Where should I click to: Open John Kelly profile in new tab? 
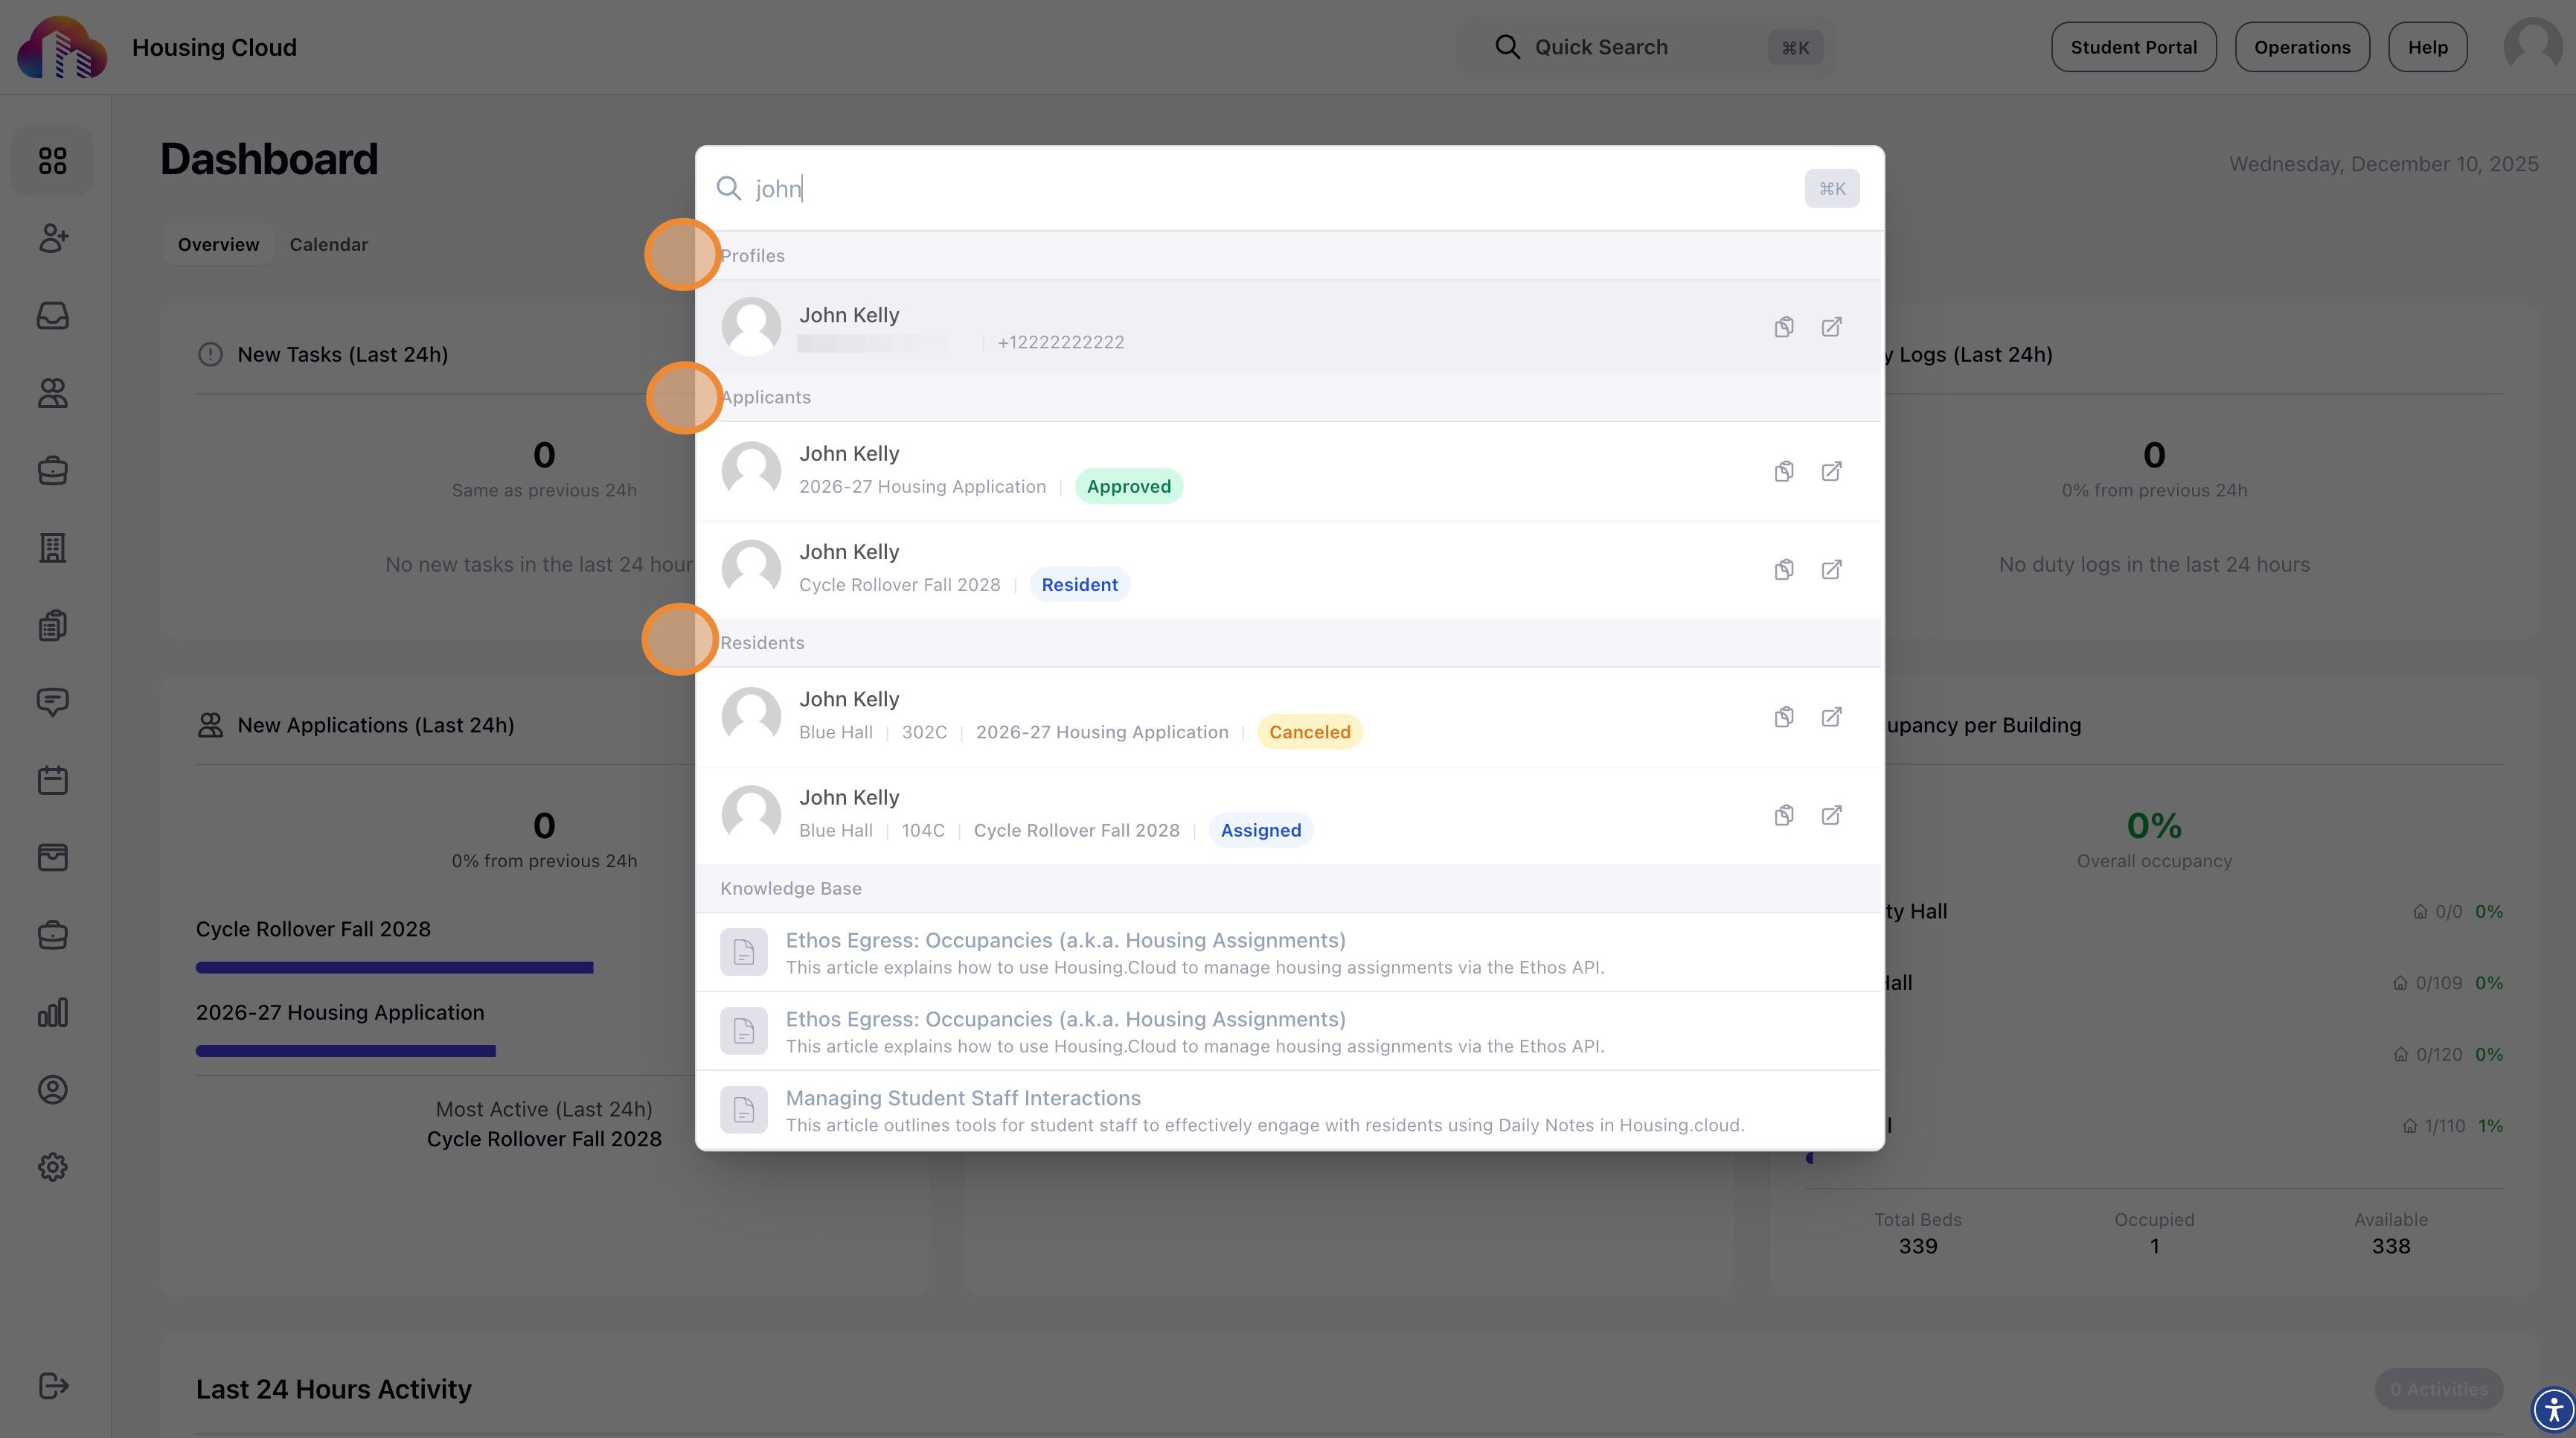(1831, 327)
